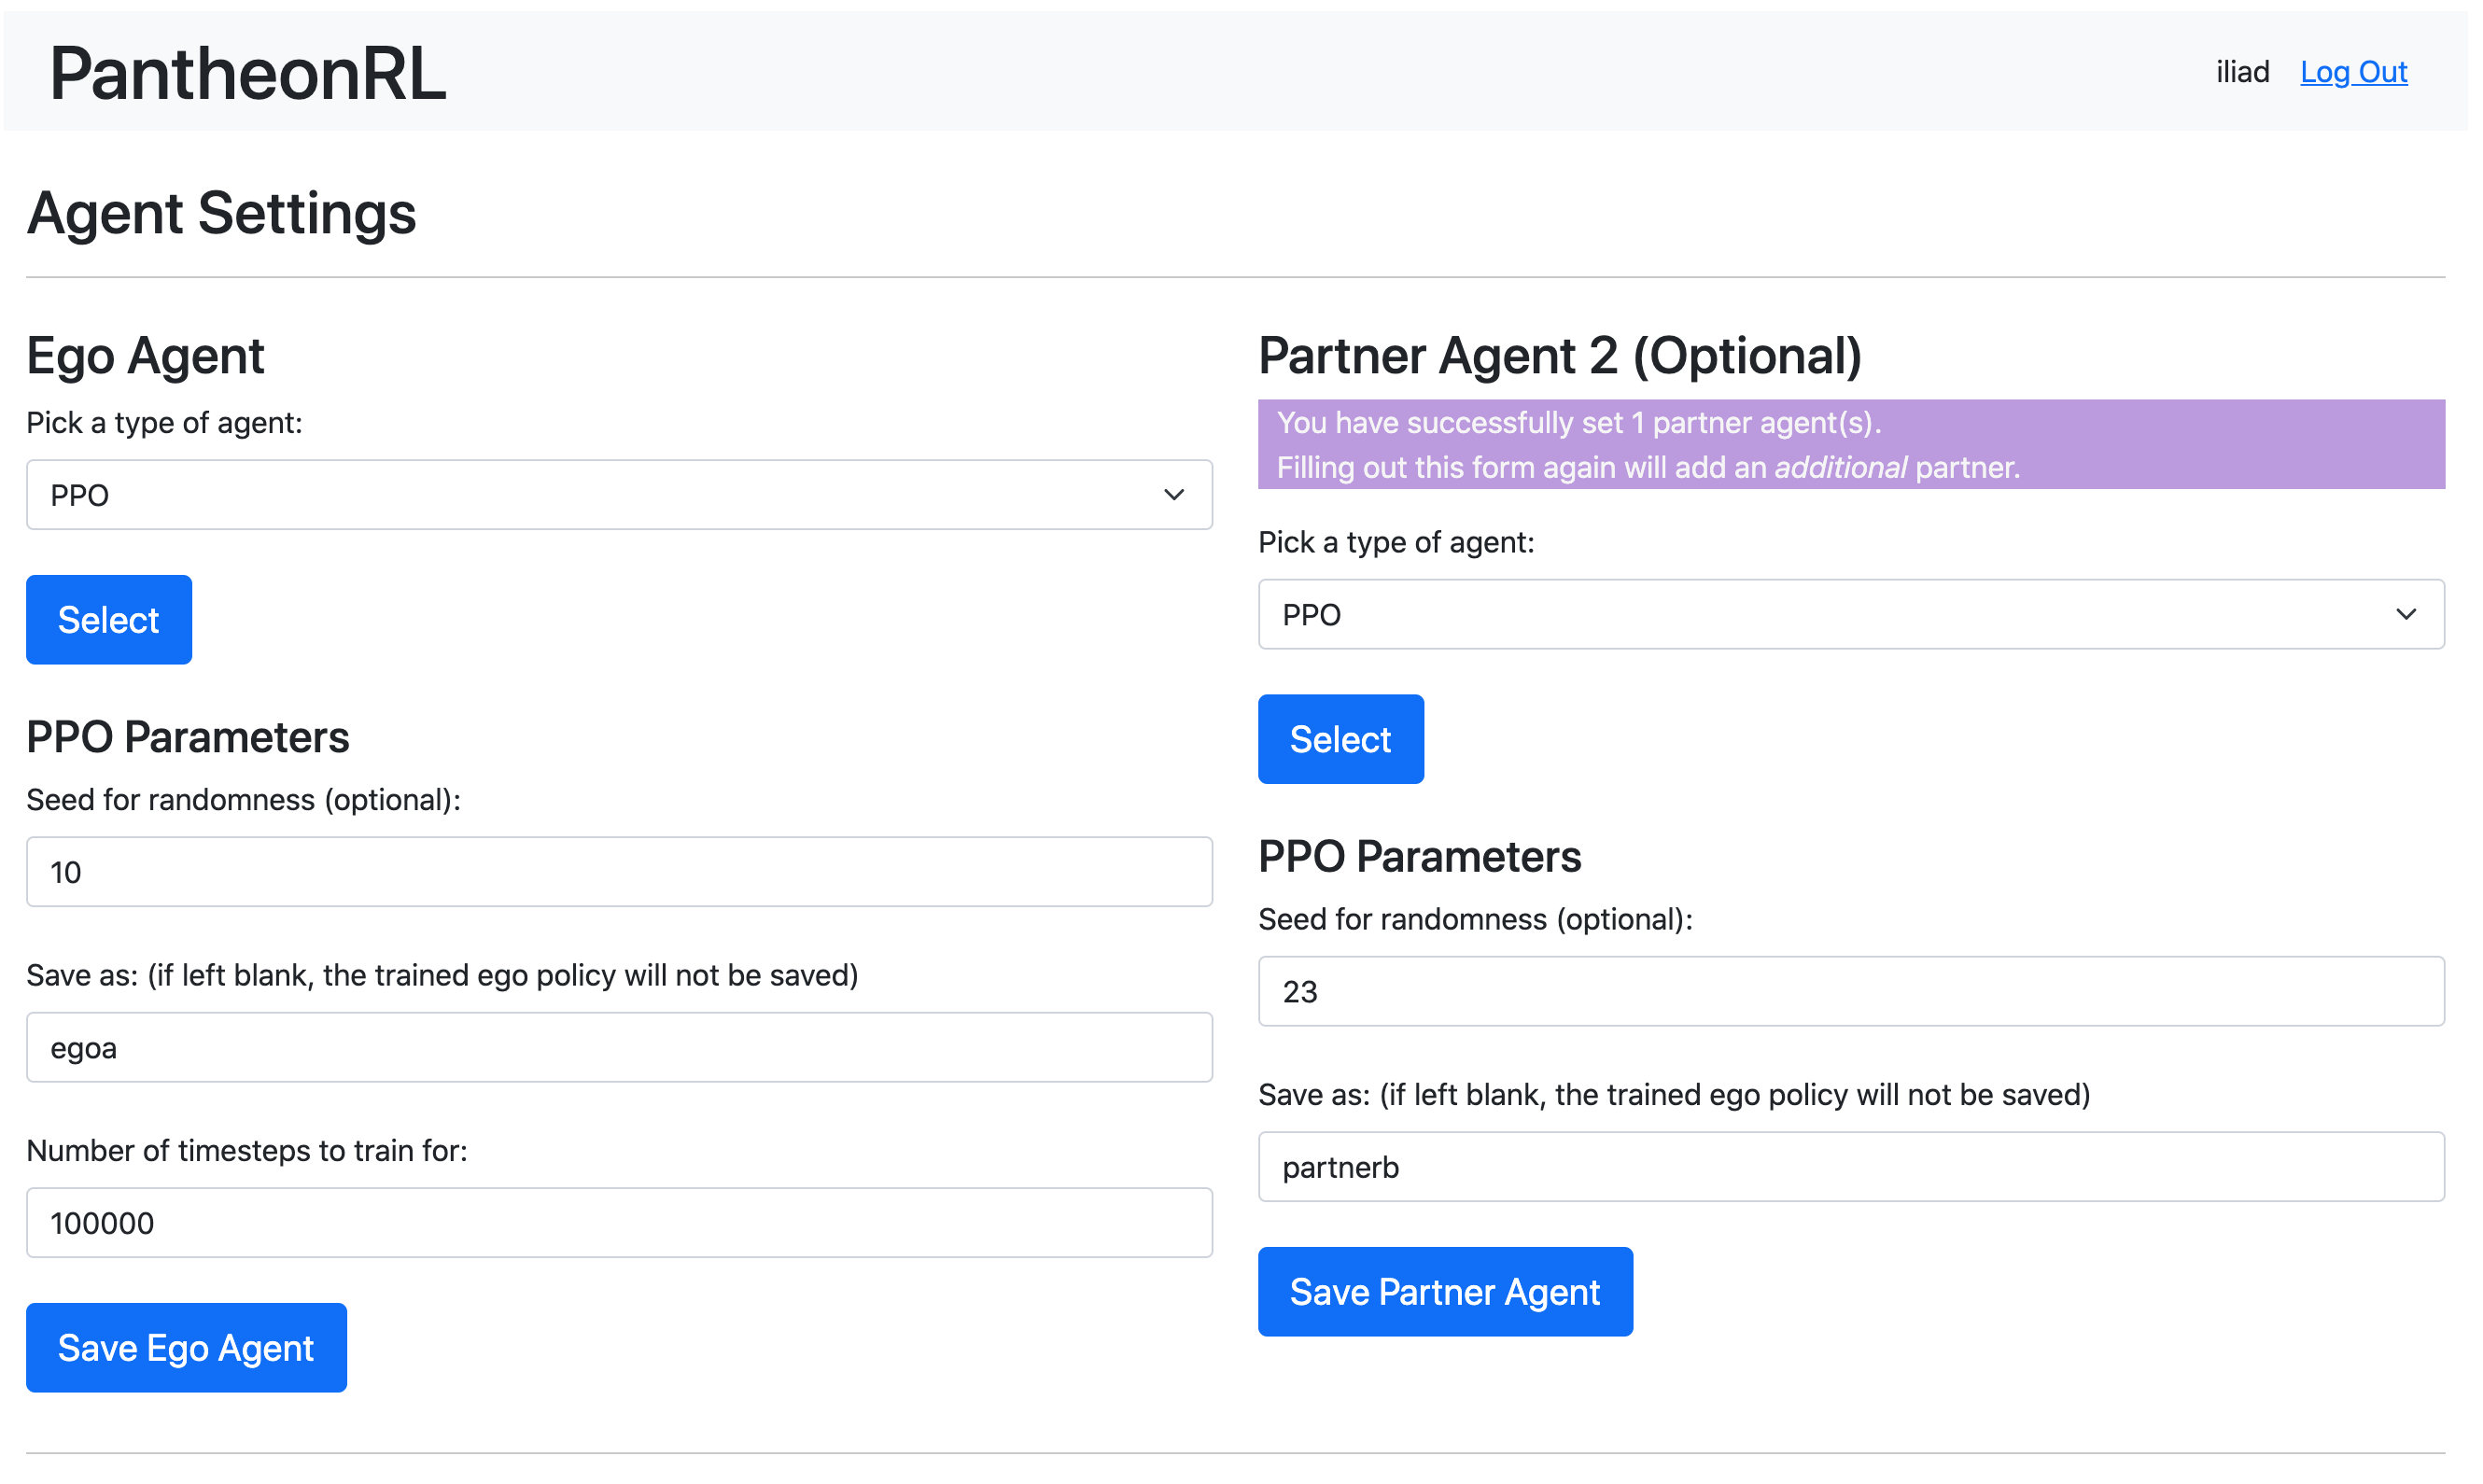The image size is (2483, 1484).
Task: Click the Save Partner Agent button
Action: (x=1445, y=1292)
